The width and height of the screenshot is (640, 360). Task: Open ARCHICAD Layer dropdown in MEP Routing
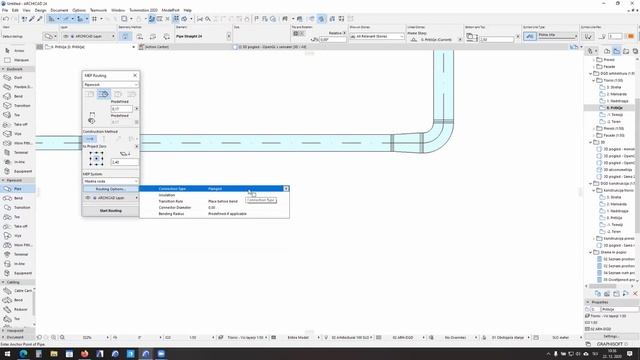coord(111,198)
